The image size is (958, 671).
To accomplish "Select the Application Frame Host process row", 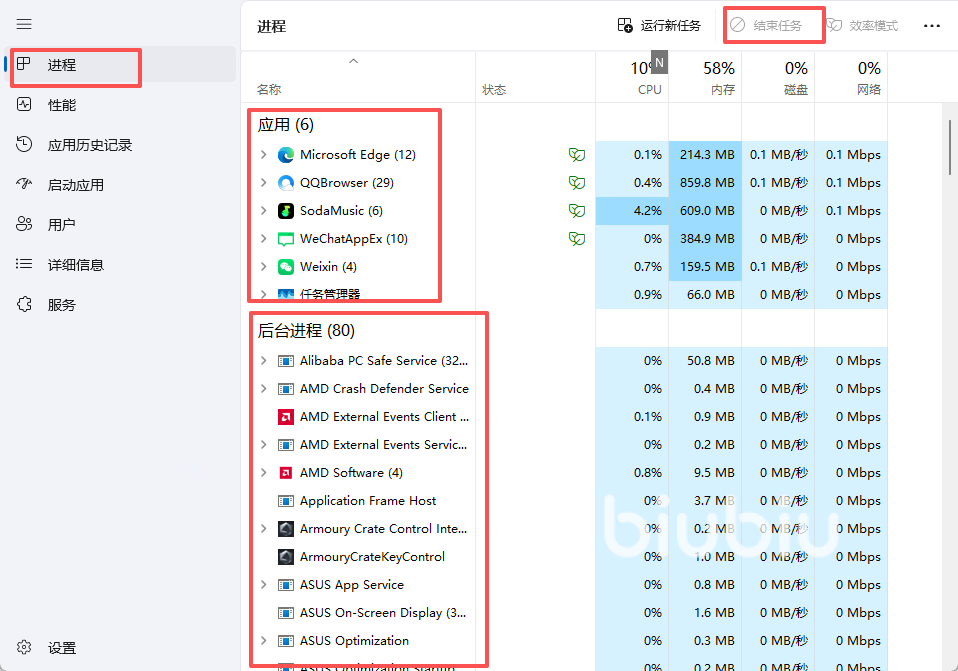I will [368, 501].
